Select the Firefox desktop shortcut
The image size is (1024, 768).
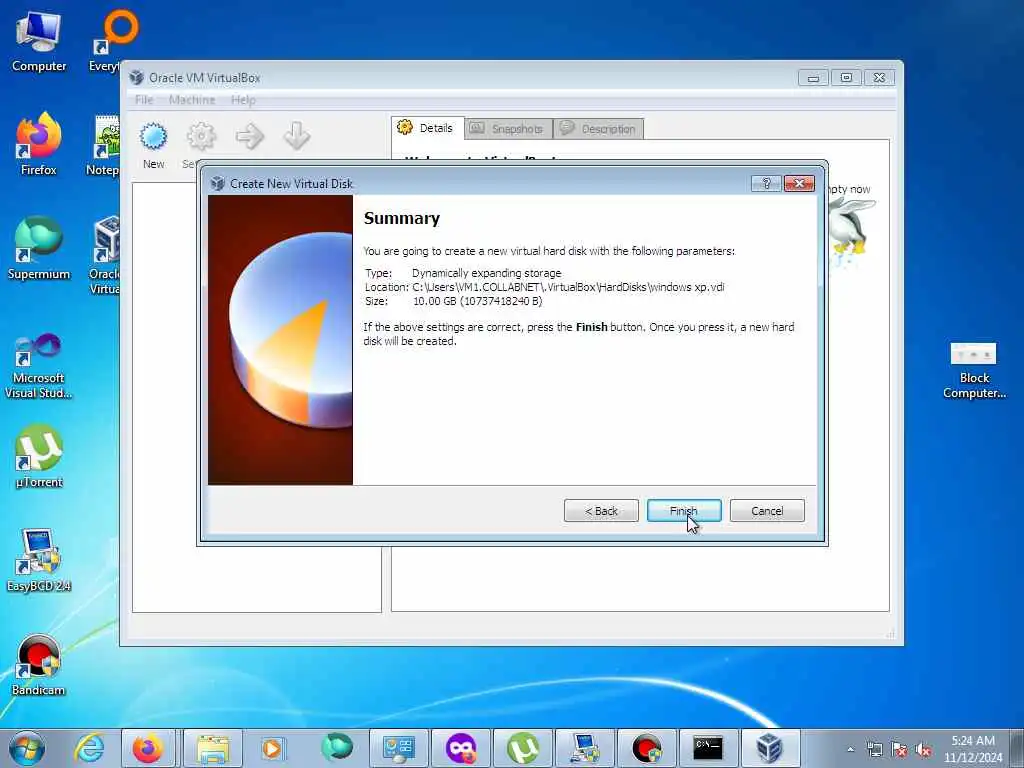(x=39, y=144)
